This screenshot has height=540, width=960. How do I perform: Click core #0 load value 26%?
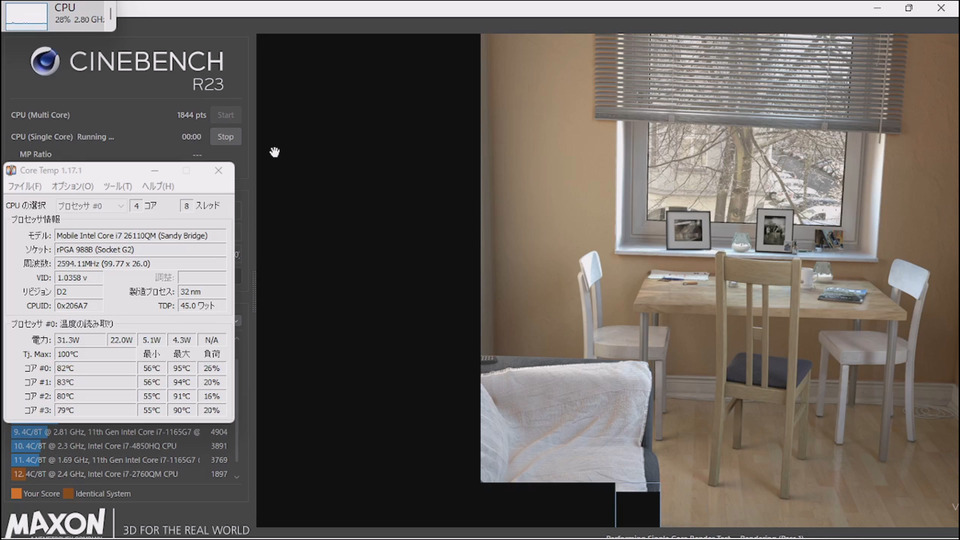coord(212,368)
